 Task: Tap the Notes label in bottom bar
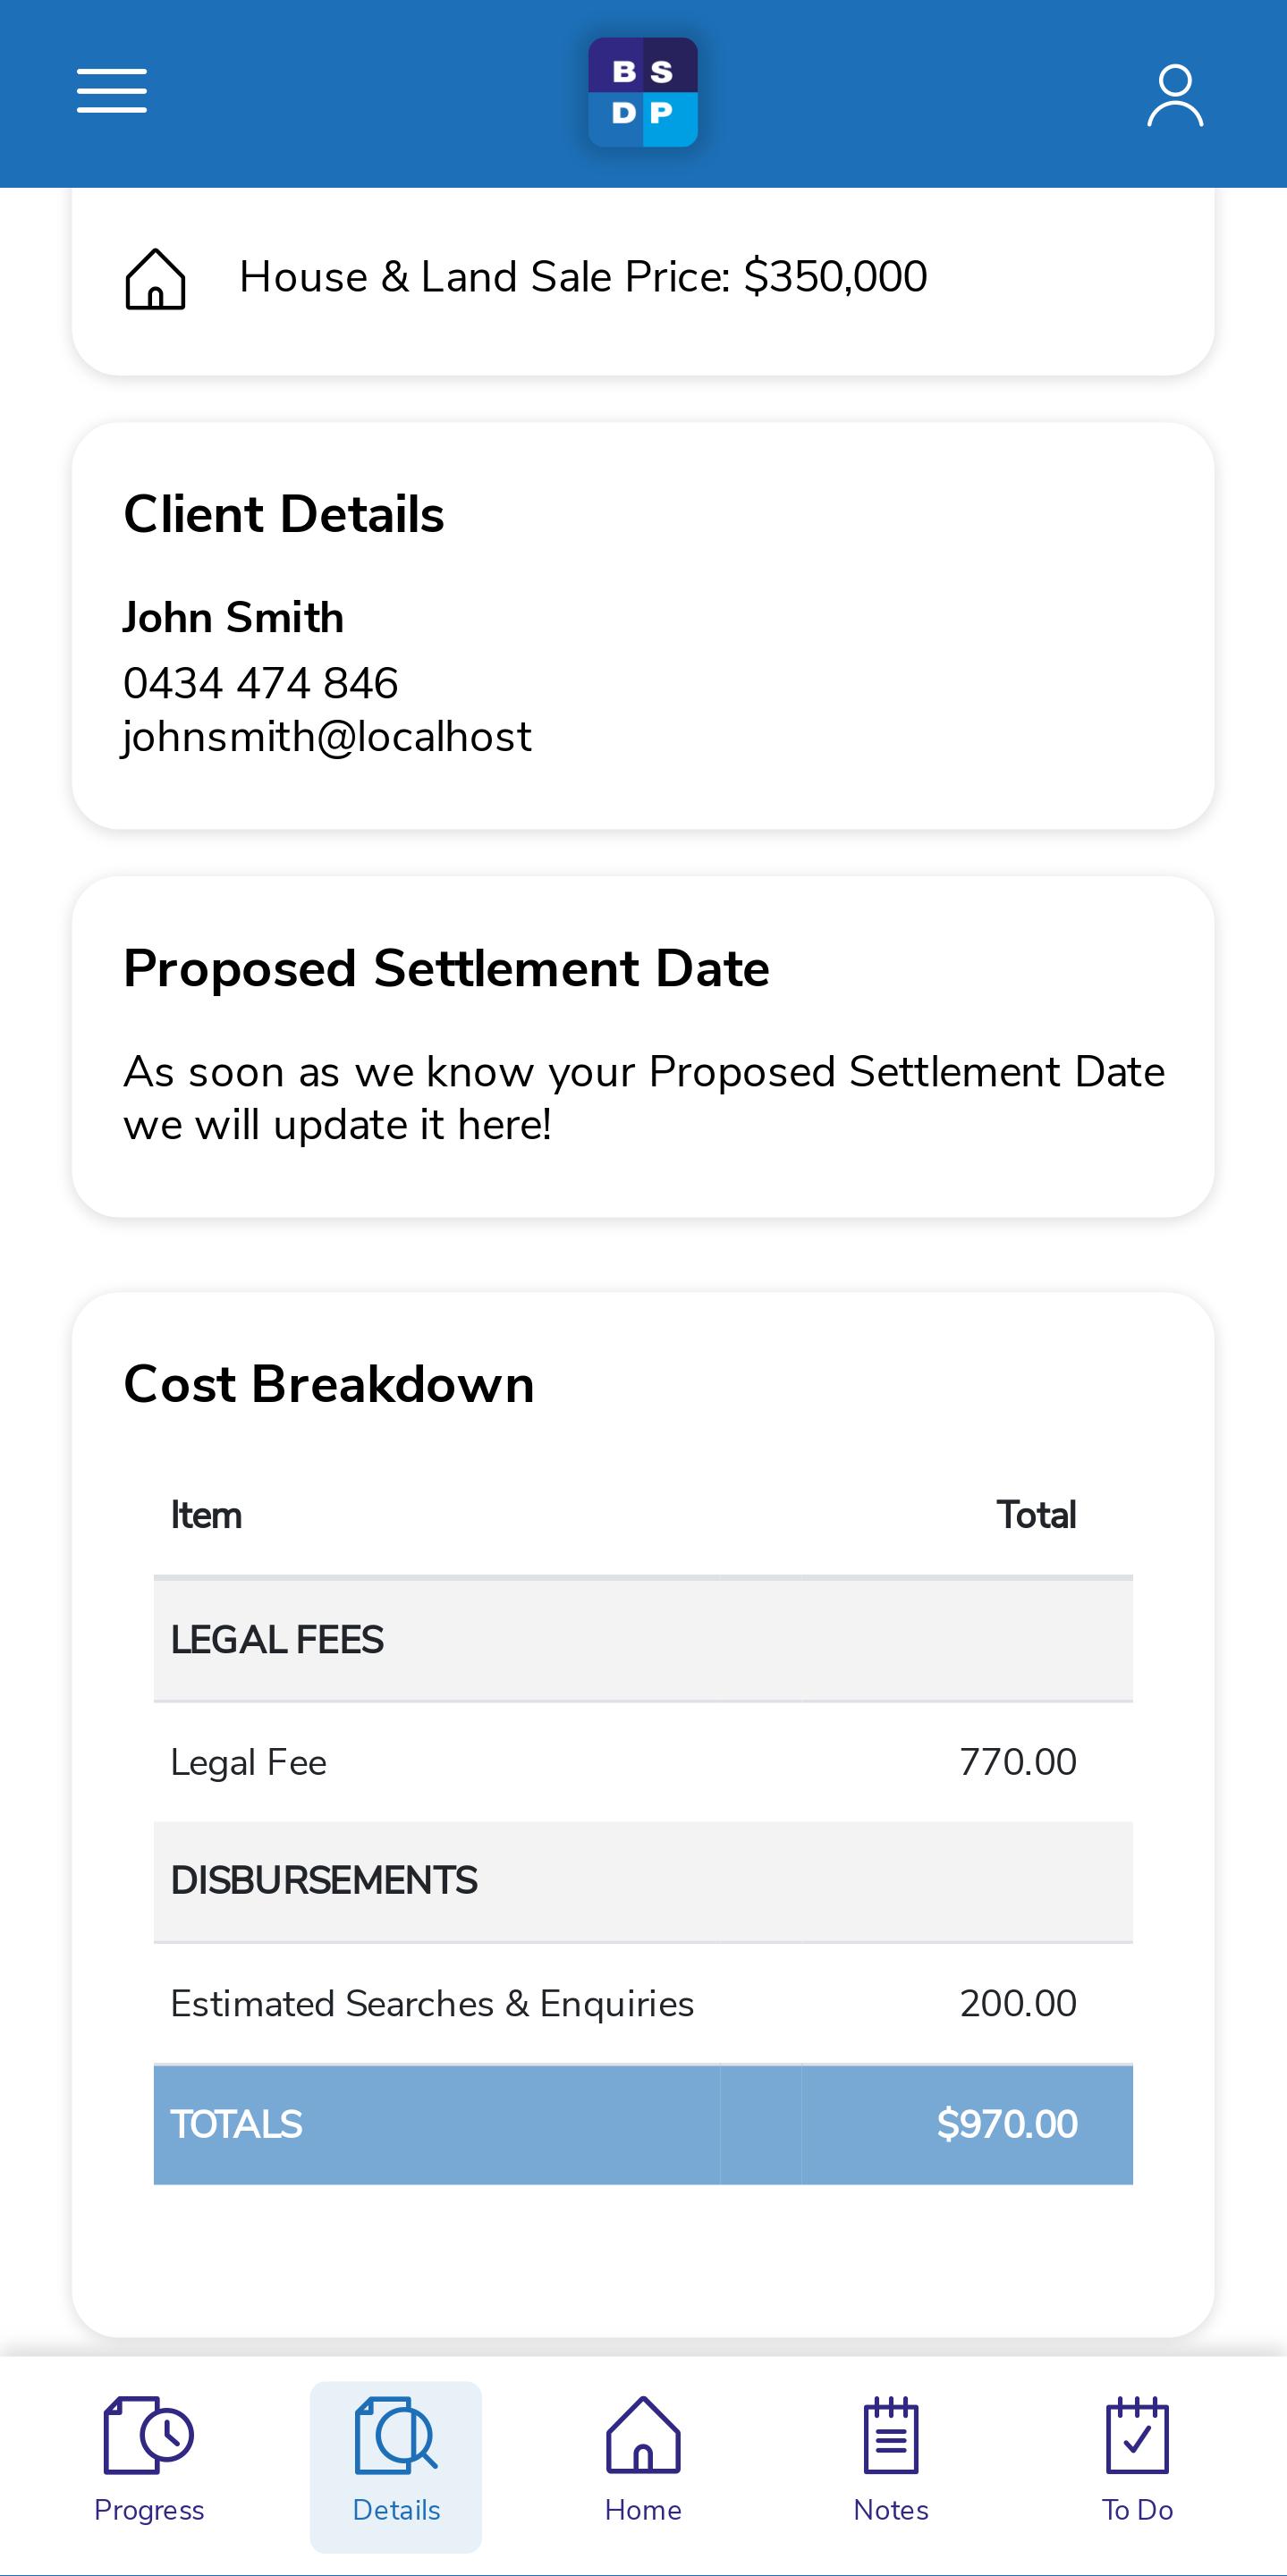[891, 2510]
